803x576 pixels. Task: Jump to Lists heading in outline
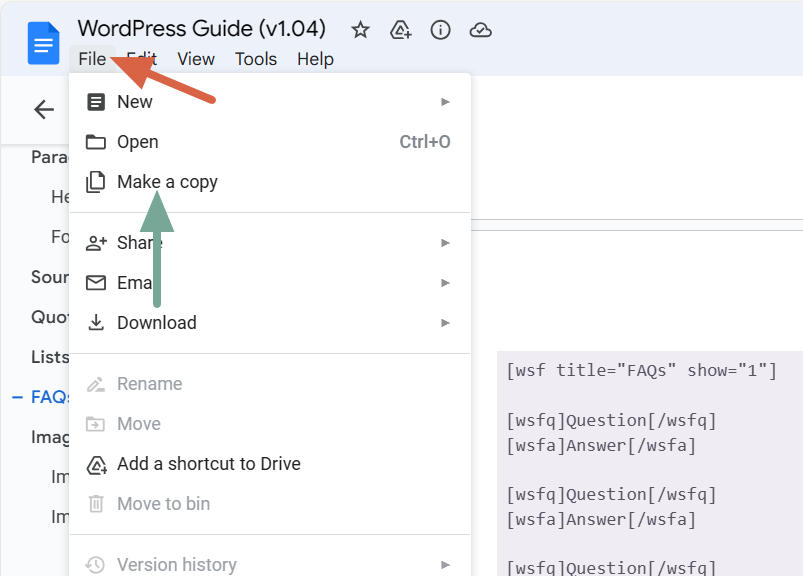coord(50,357)
